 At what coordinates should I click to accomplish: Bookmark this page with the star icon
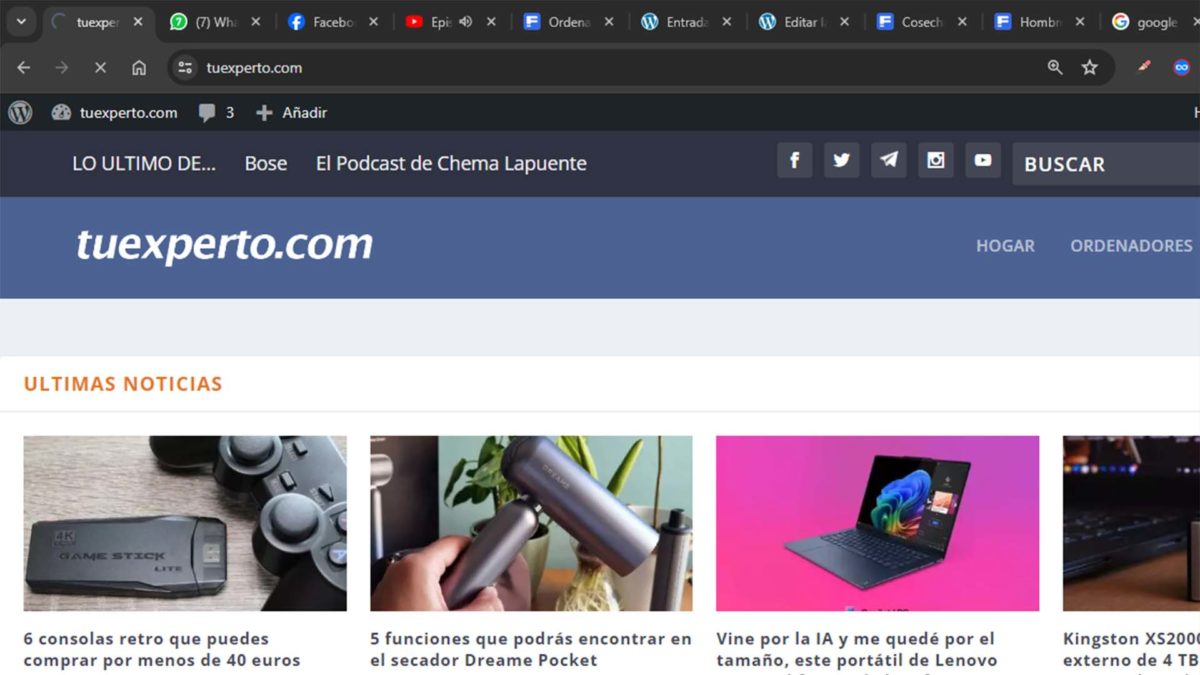(x=1090, y=67)
